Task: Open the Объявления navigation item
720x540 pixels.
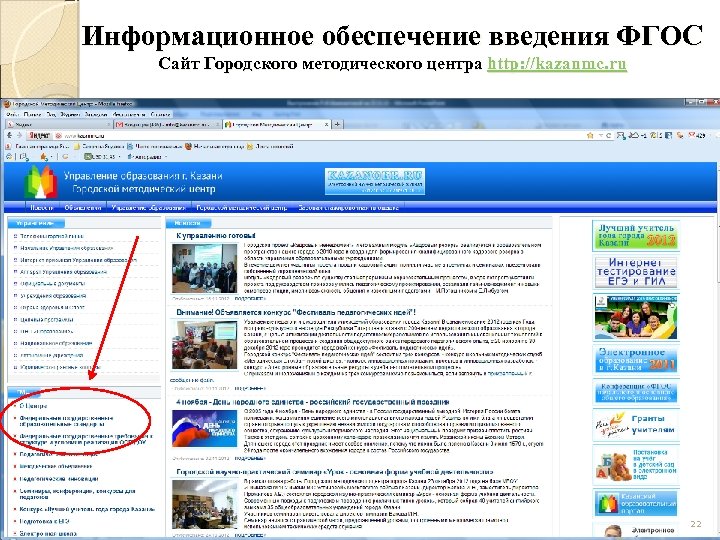Action: 83,208
